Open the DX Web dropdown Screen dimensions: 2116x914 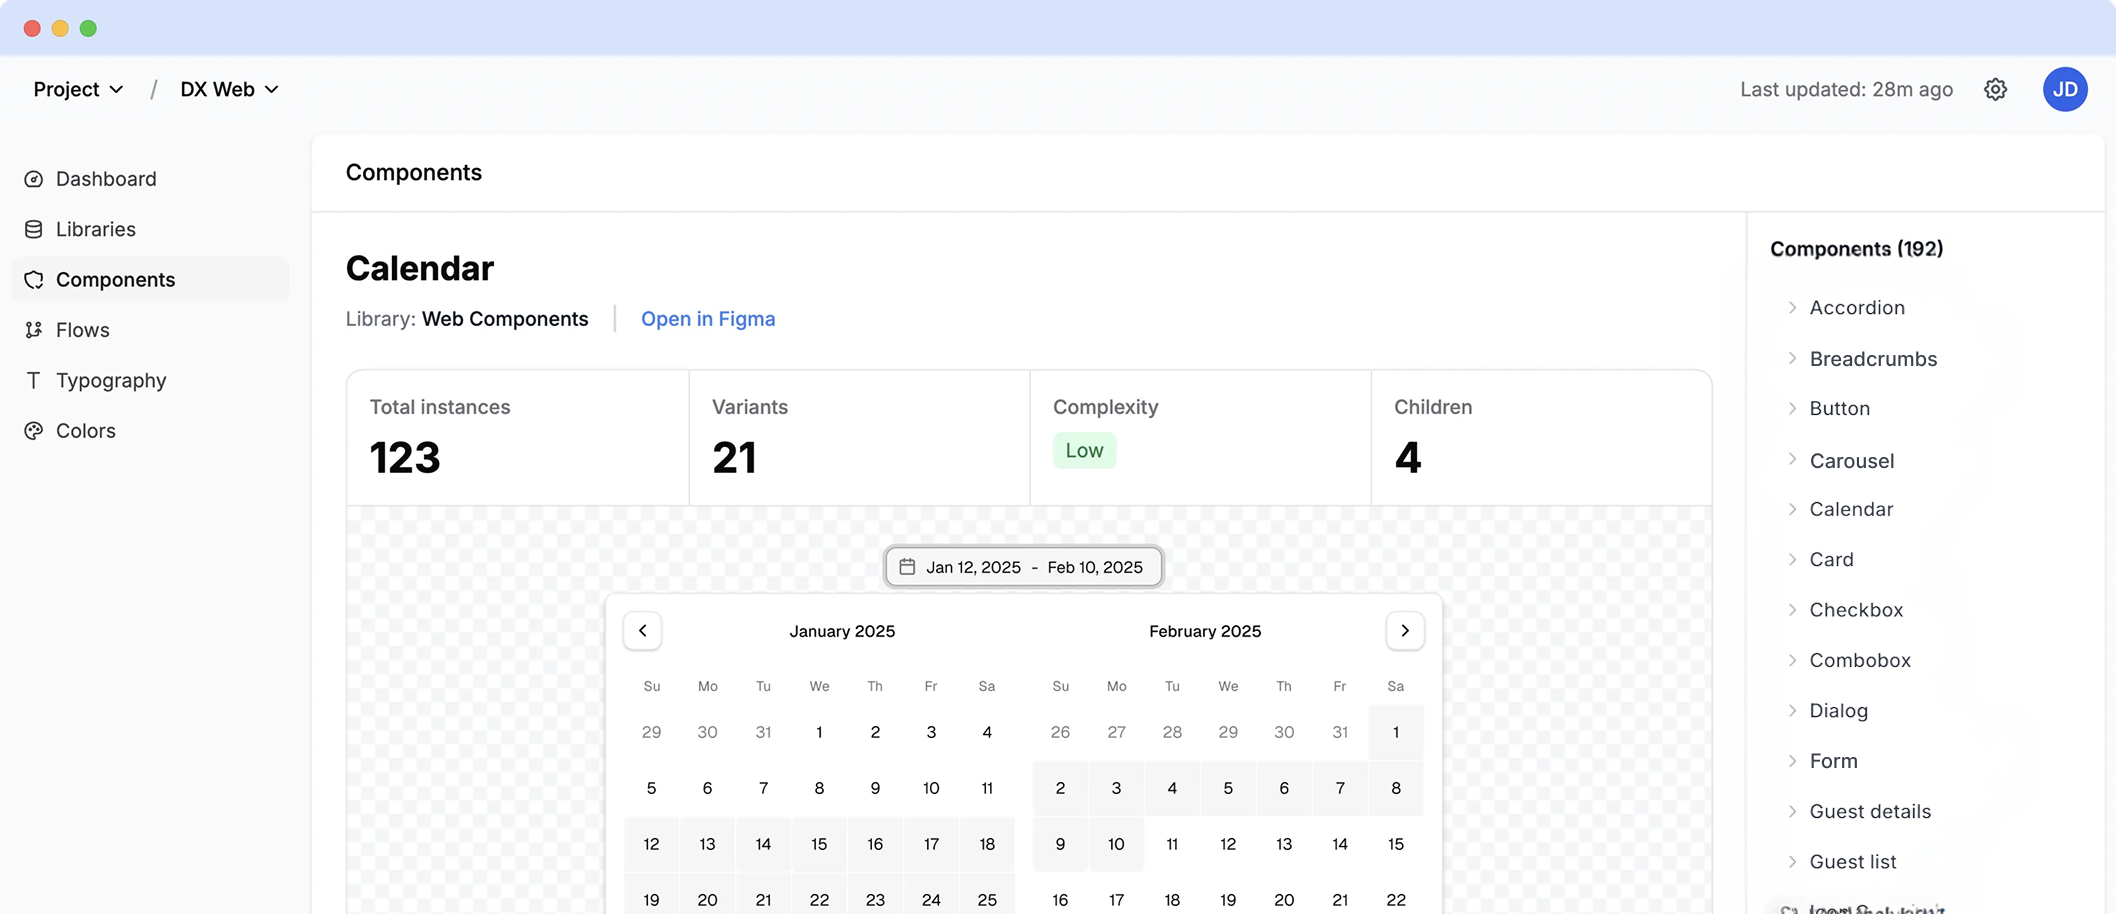pos(229,89)
